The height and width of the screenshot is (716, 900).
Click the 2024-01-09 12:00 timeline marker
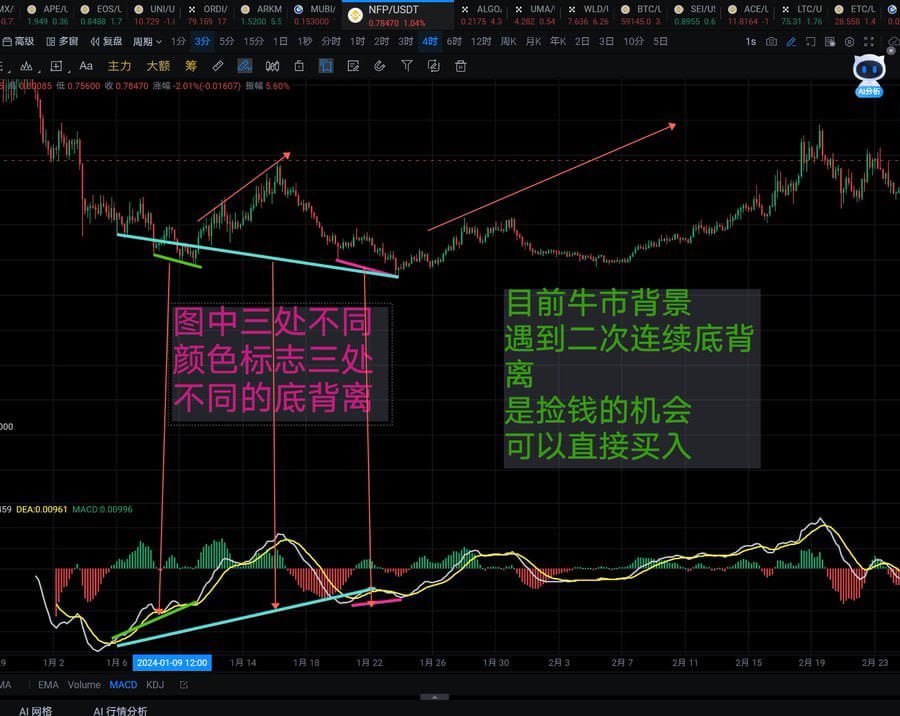170,662
